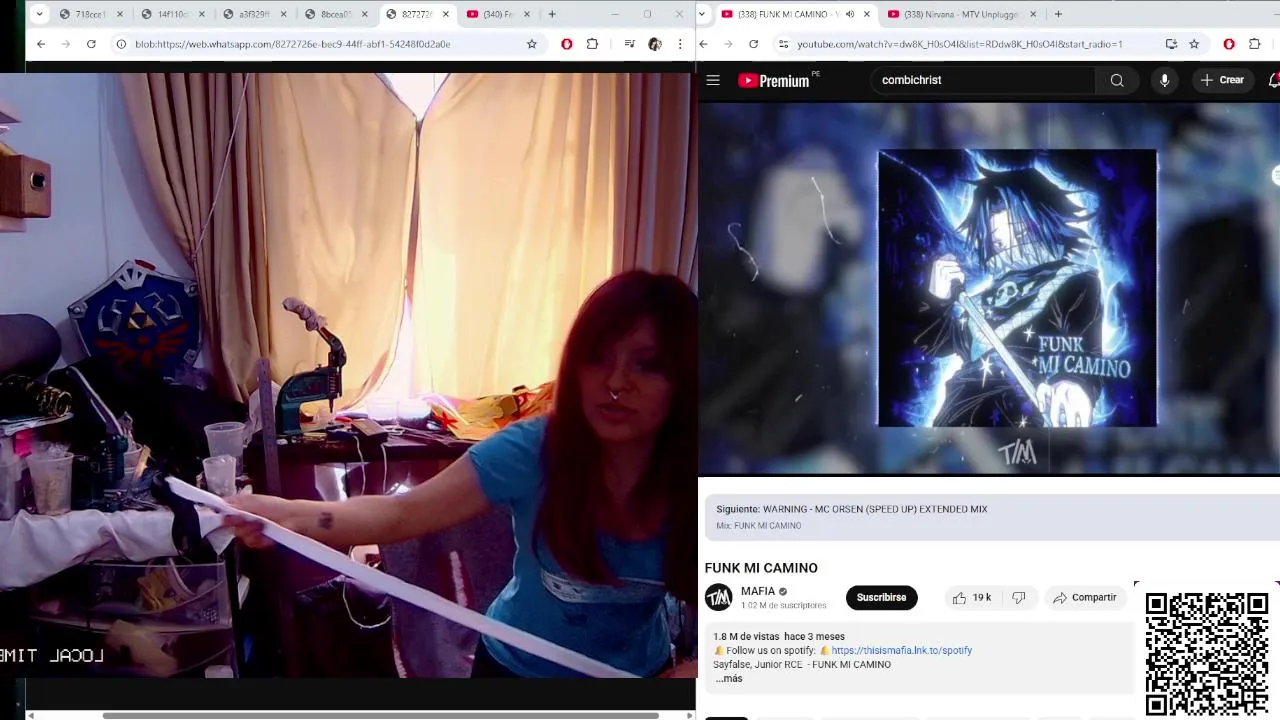
Task: Click the 'FUNK MI CAMINO' video title
Action: pos(761,568)
